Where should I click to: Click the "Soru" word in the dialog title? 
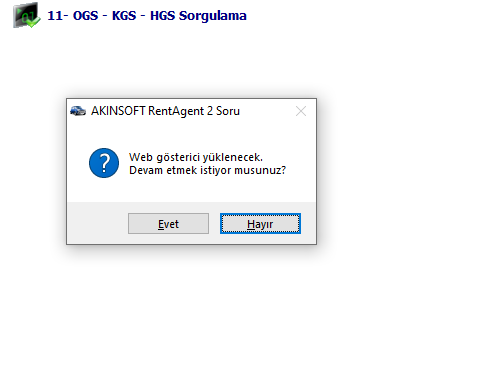point(228,111)
